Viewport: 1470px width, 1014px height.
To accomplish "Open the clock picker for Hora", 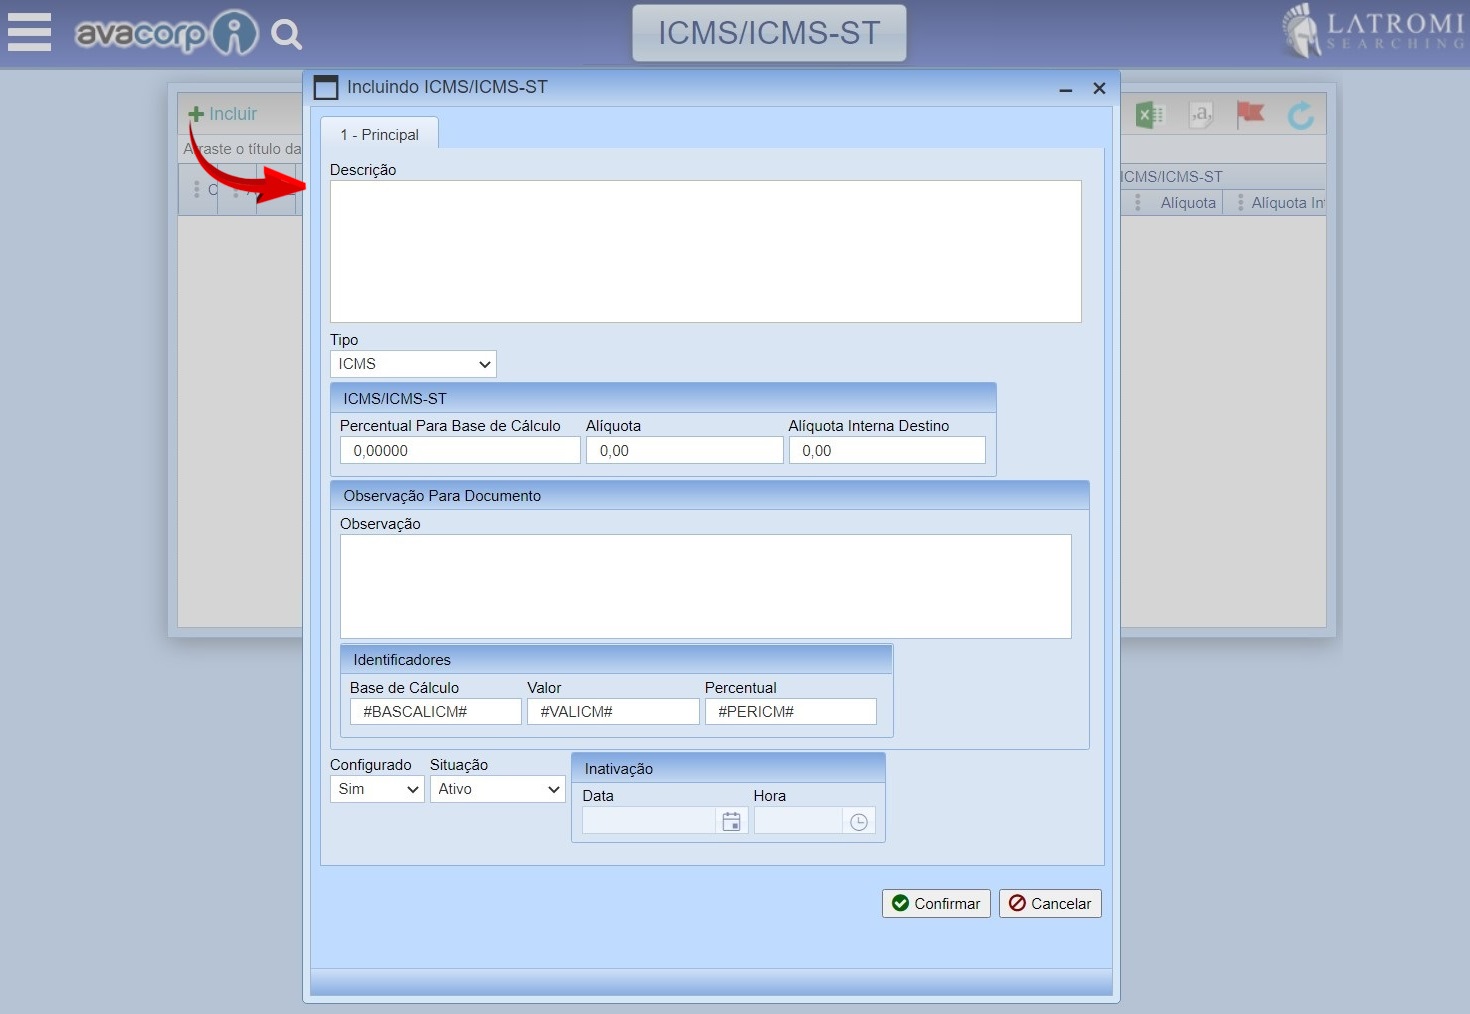I will click(858, 821).
